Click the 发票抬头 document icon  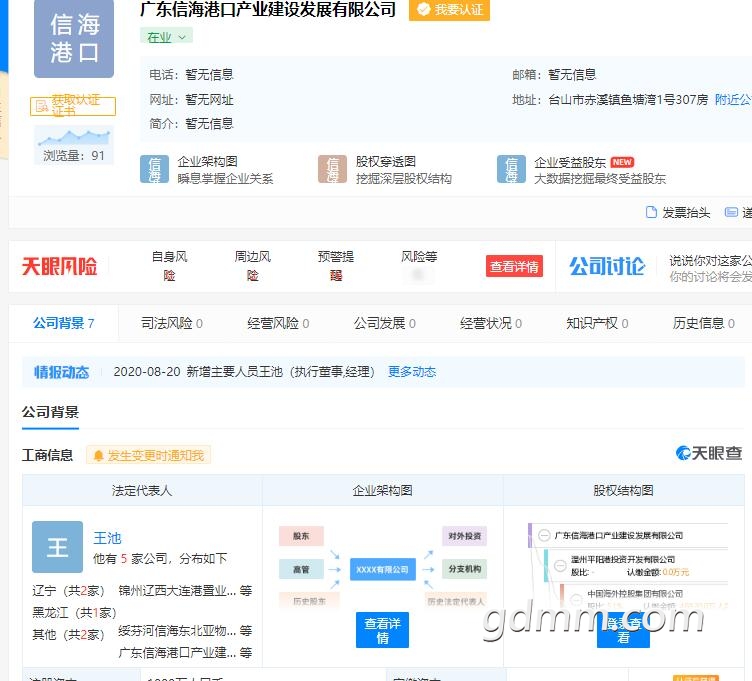pos(651,212)
